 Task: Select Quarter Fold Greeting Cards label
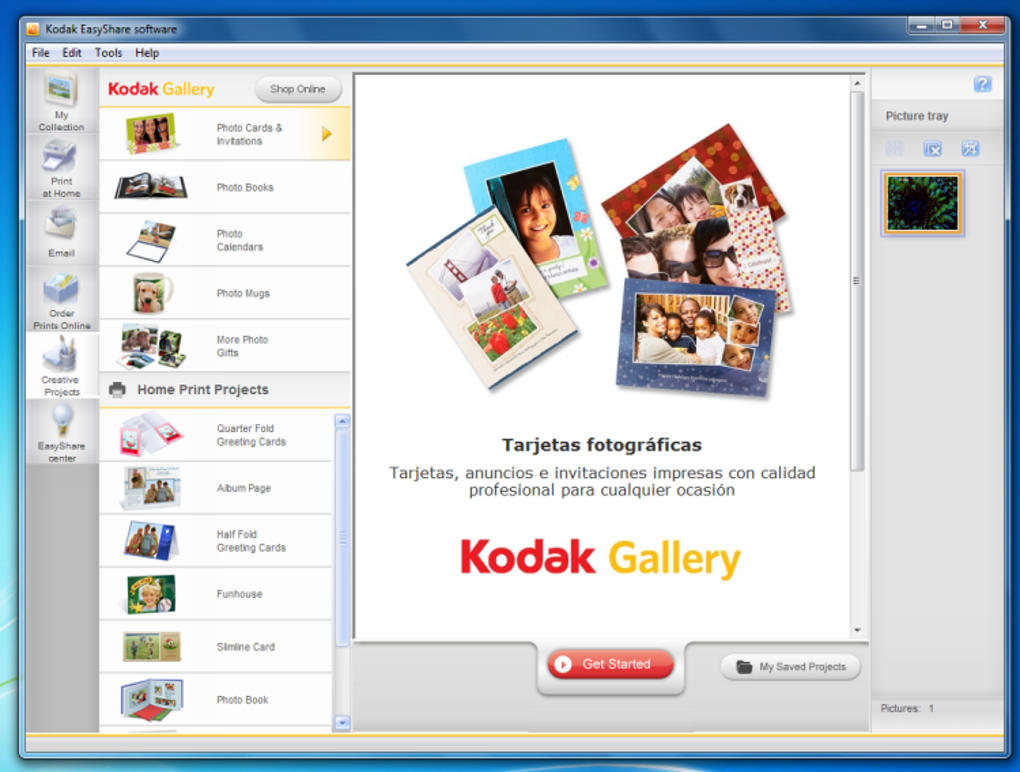[x=251, y=435]
